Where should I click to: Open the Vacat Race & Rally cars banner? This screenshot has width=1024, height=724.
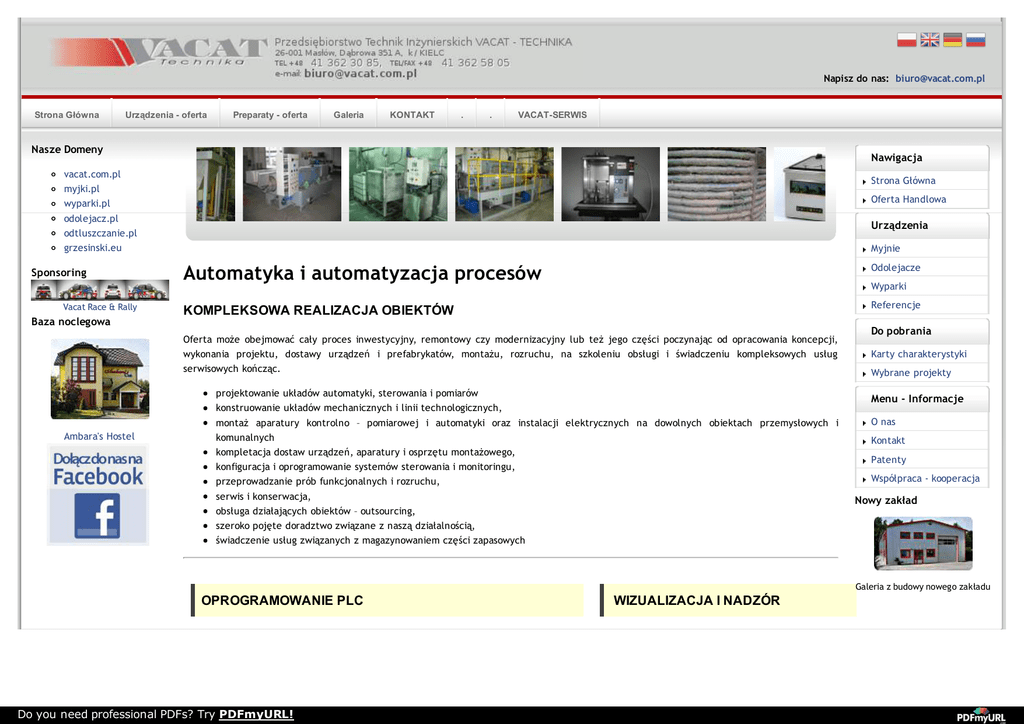coord(99,291)
